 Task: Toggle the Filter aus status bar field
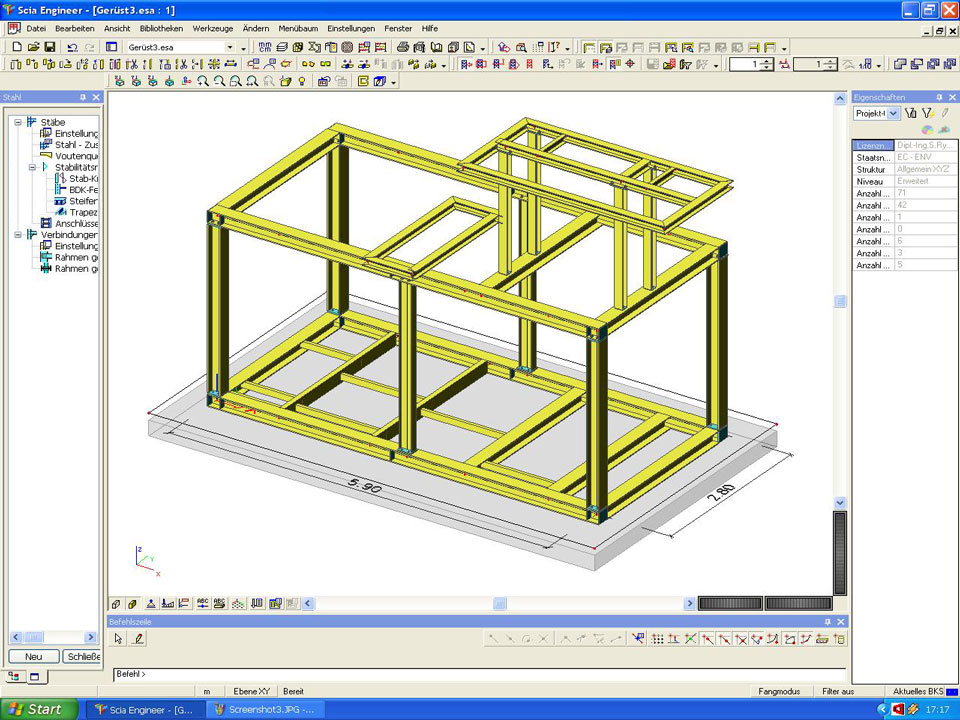click(838, 691)
